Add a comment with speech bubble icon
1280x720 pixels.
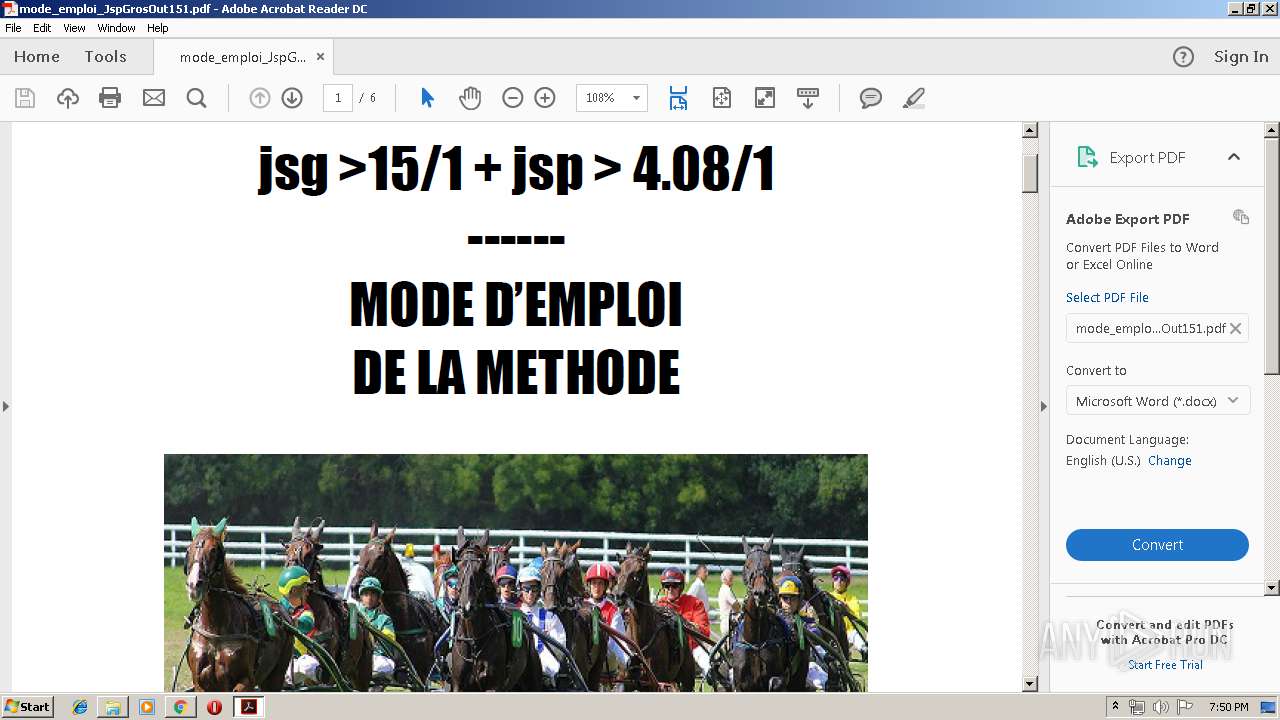coord(871,98)
